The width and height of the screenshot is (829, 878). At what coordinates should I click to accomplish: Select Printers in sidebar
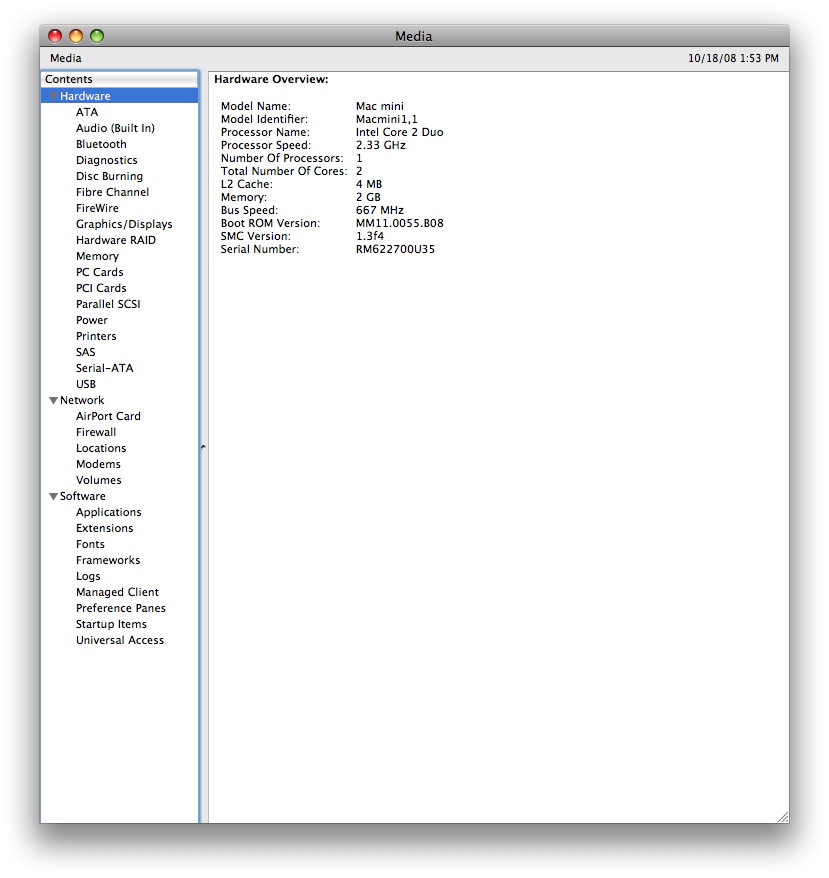pyautogui.click(x=96, y=336)
